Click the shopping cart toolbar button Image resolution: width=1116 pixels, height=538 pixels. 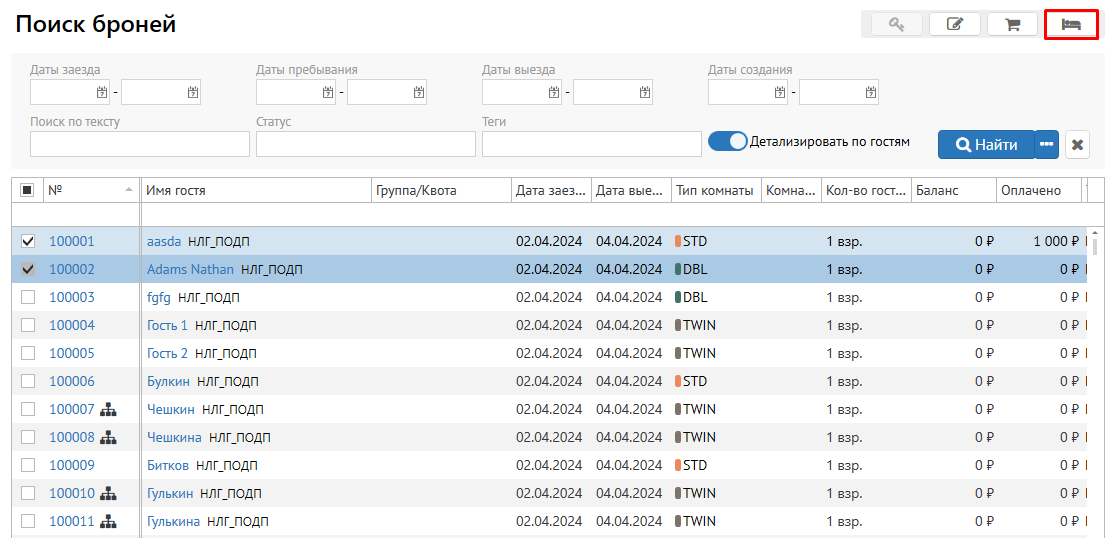pyautogui.click(x=1012, y=25)
